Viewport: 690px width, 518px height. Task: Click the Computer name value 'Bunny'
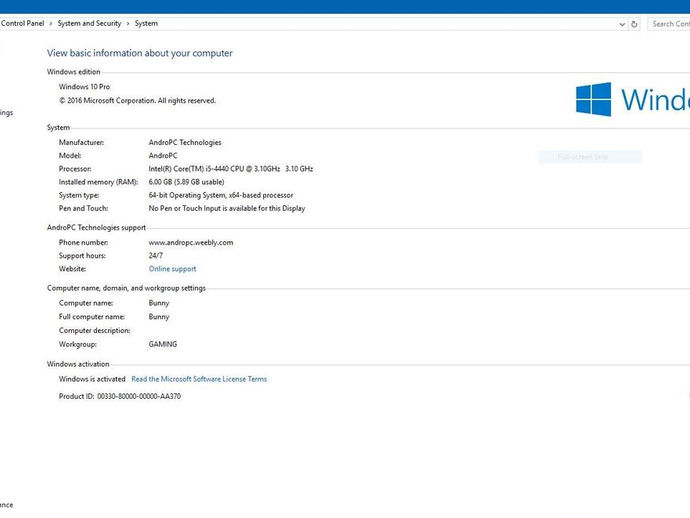click(x=159, y=303)
